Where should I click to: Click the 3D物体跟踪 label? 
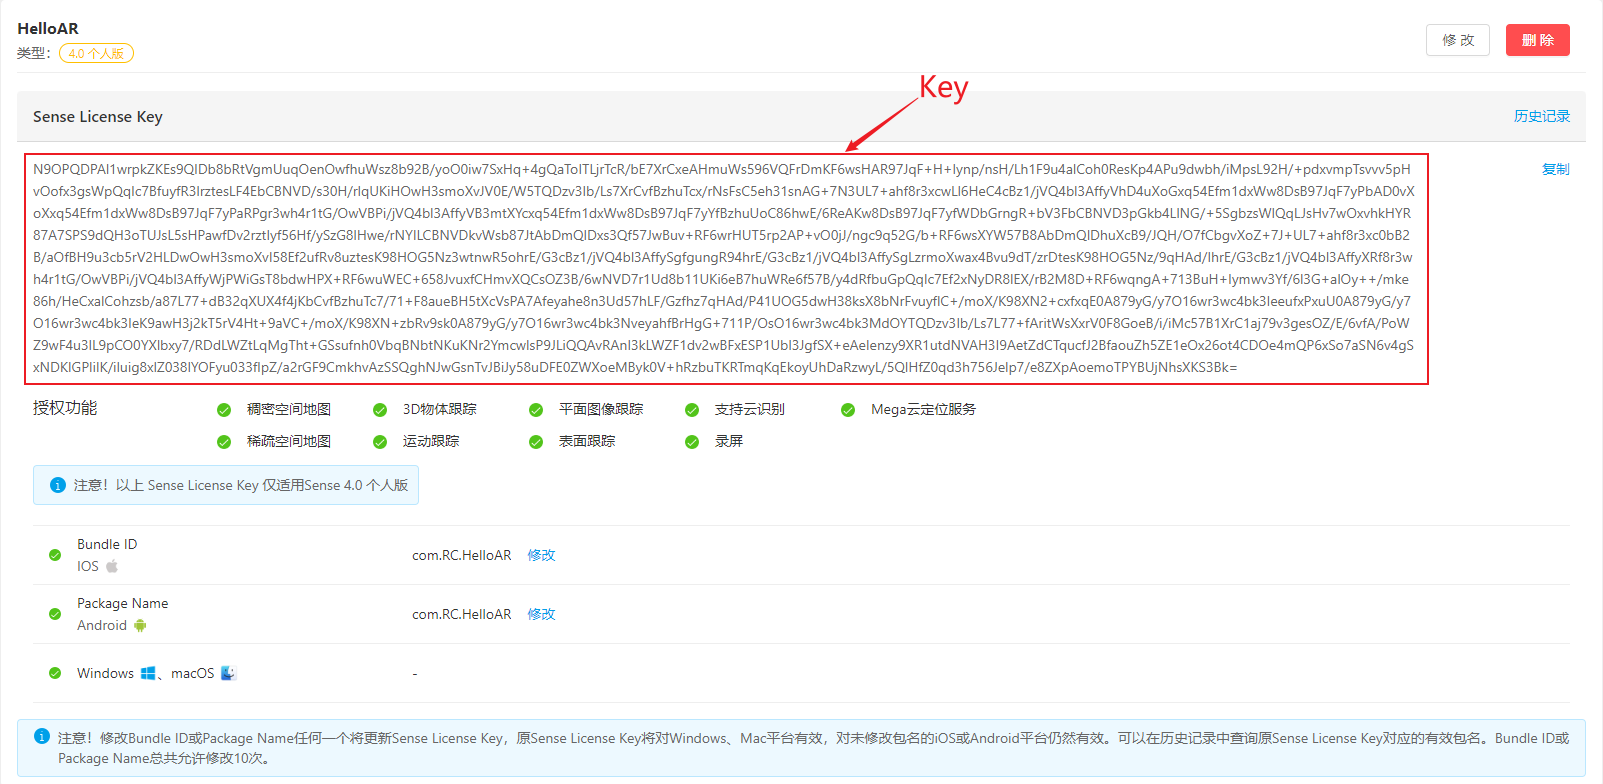click(x=440, y=409)
